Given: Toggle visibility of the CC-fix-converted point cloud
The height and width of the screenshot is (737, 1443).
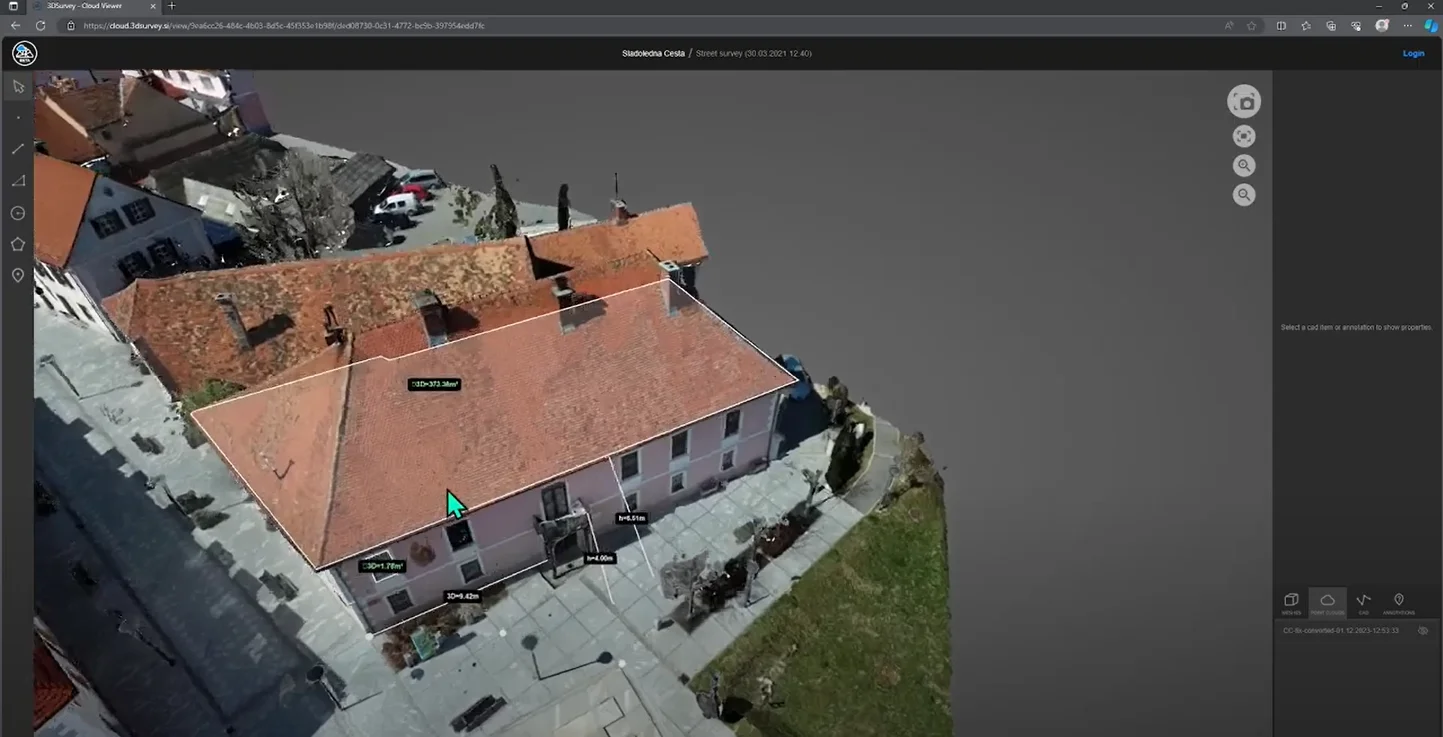Looking at the screenshot, I should click(1423, 631).
